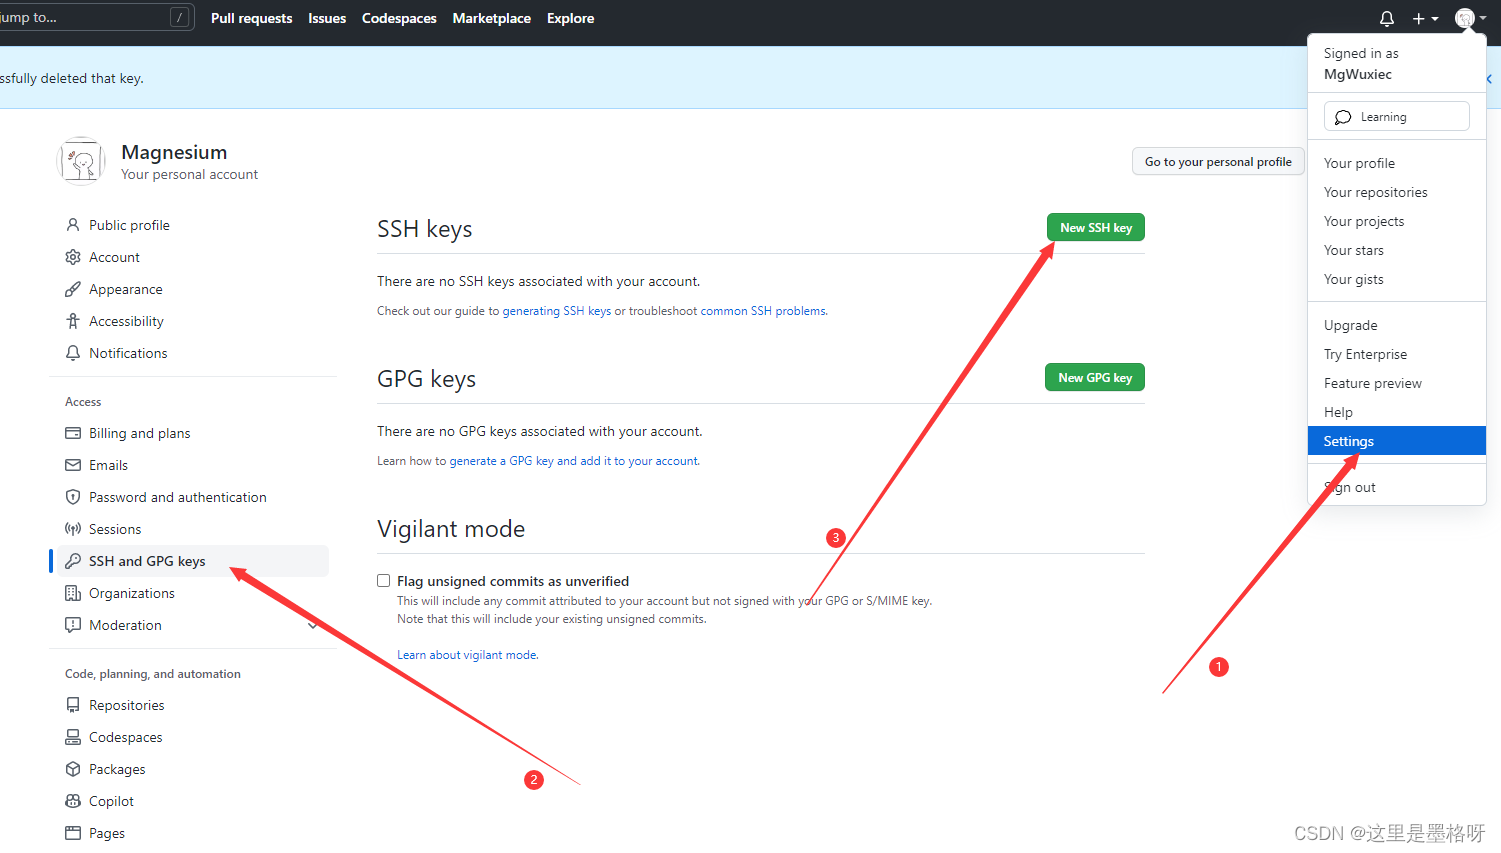The width and height of the screenshot is (1501, 853).
Task: Click the Billing and plans card icon
Action: pyautogui.click(x=73, y=433)
